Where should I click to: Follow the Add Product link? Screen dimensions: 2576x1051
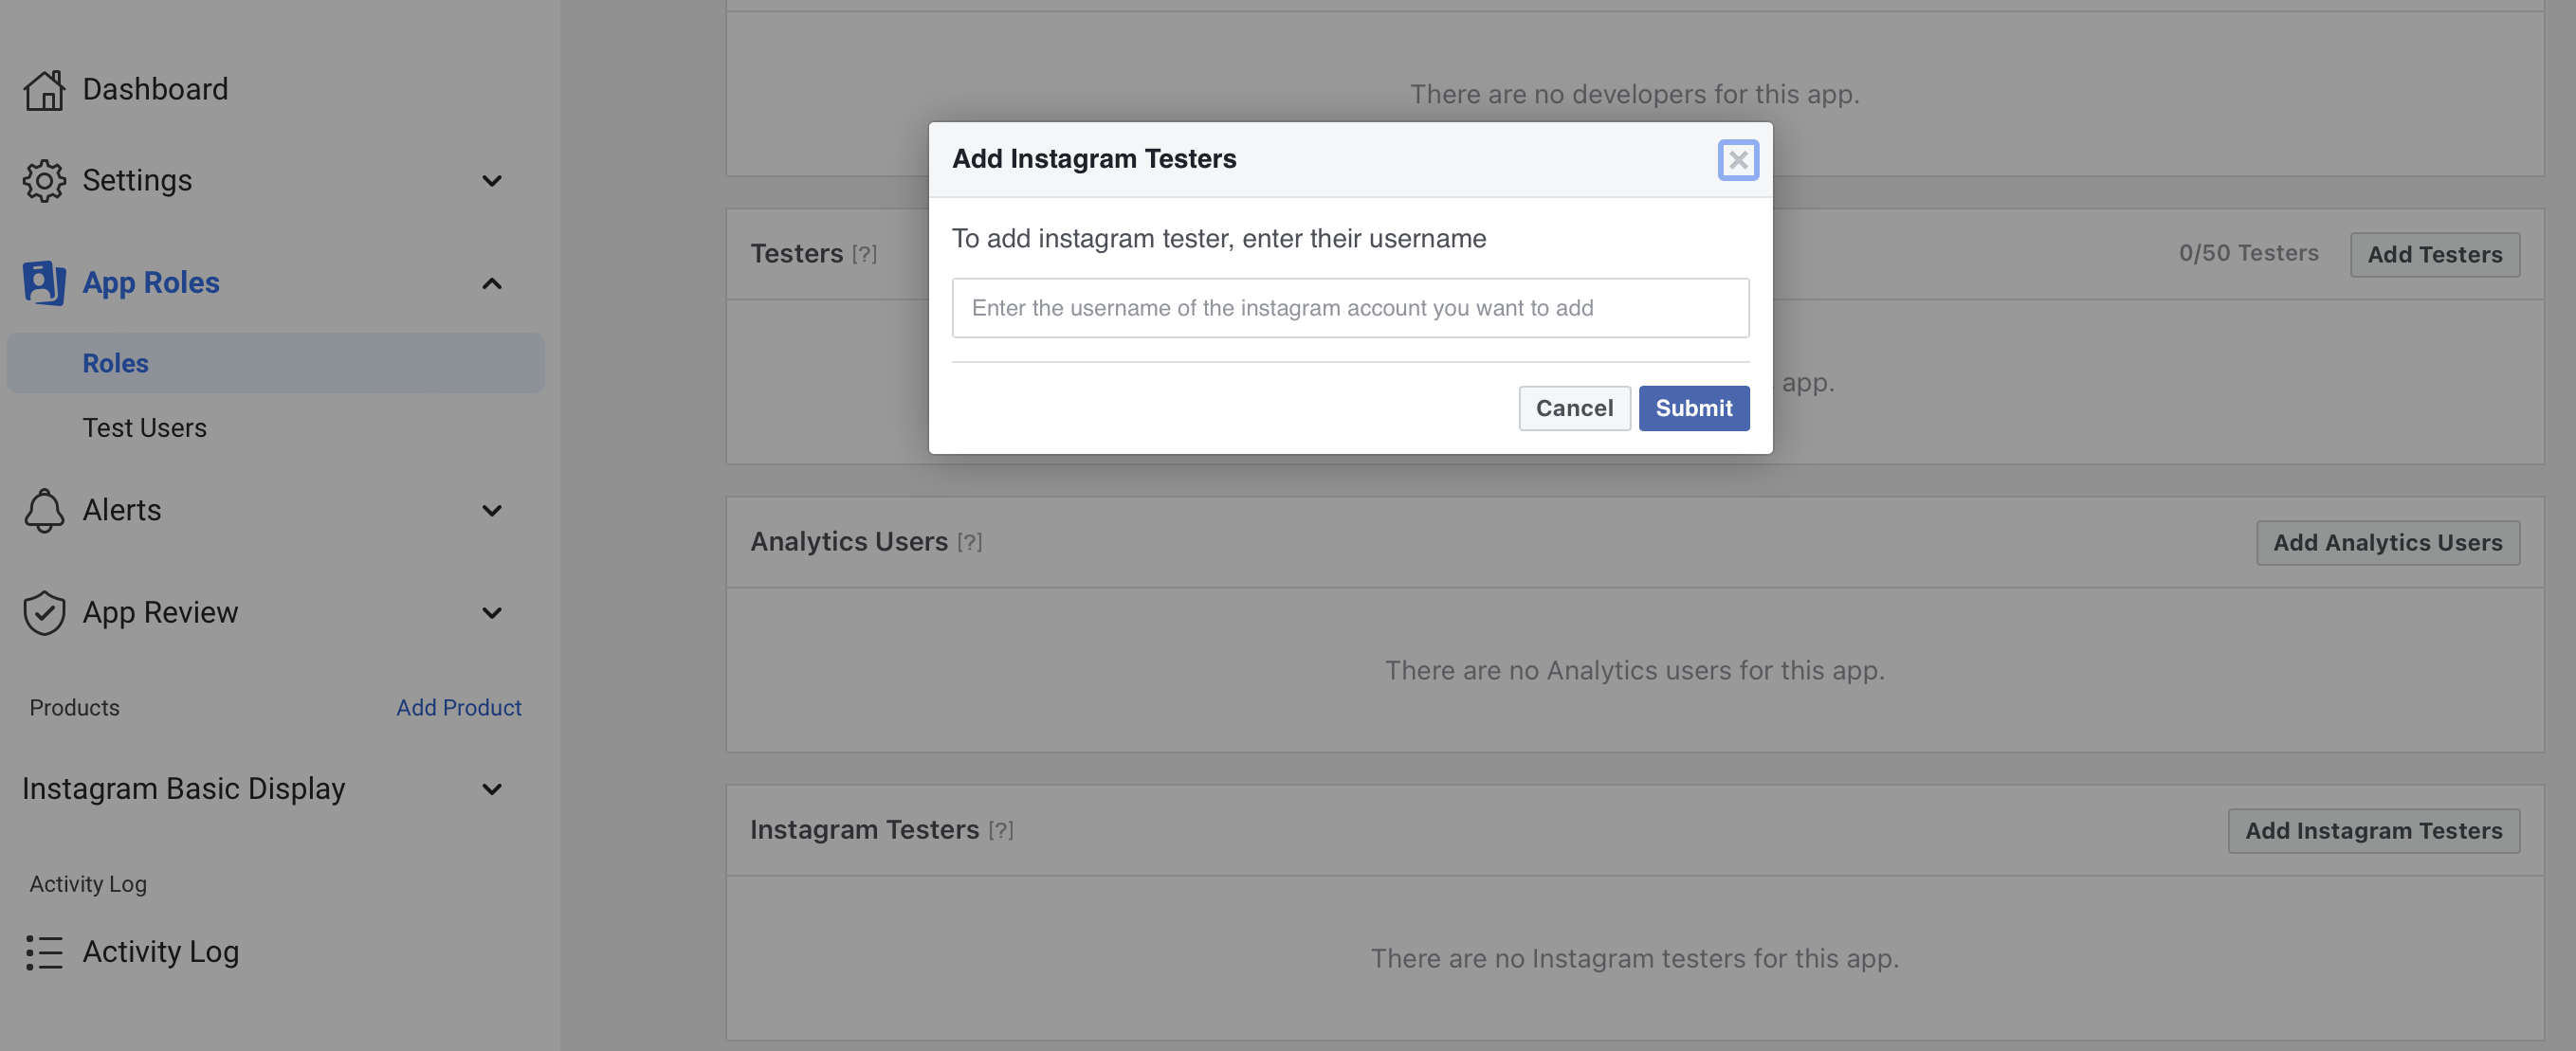(x=459, y=708)
